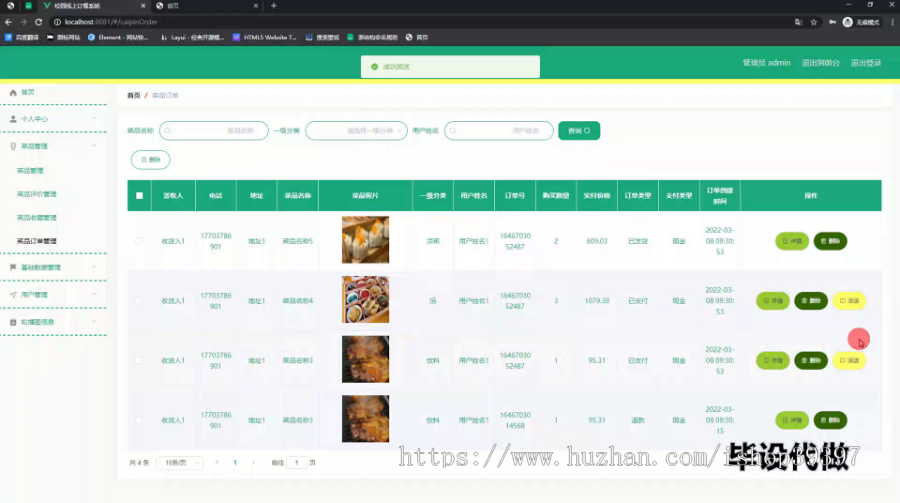This screenshot has height=503, width=900.
Task: Select page 1 in the pagination
Action: [x=235, y=463]
